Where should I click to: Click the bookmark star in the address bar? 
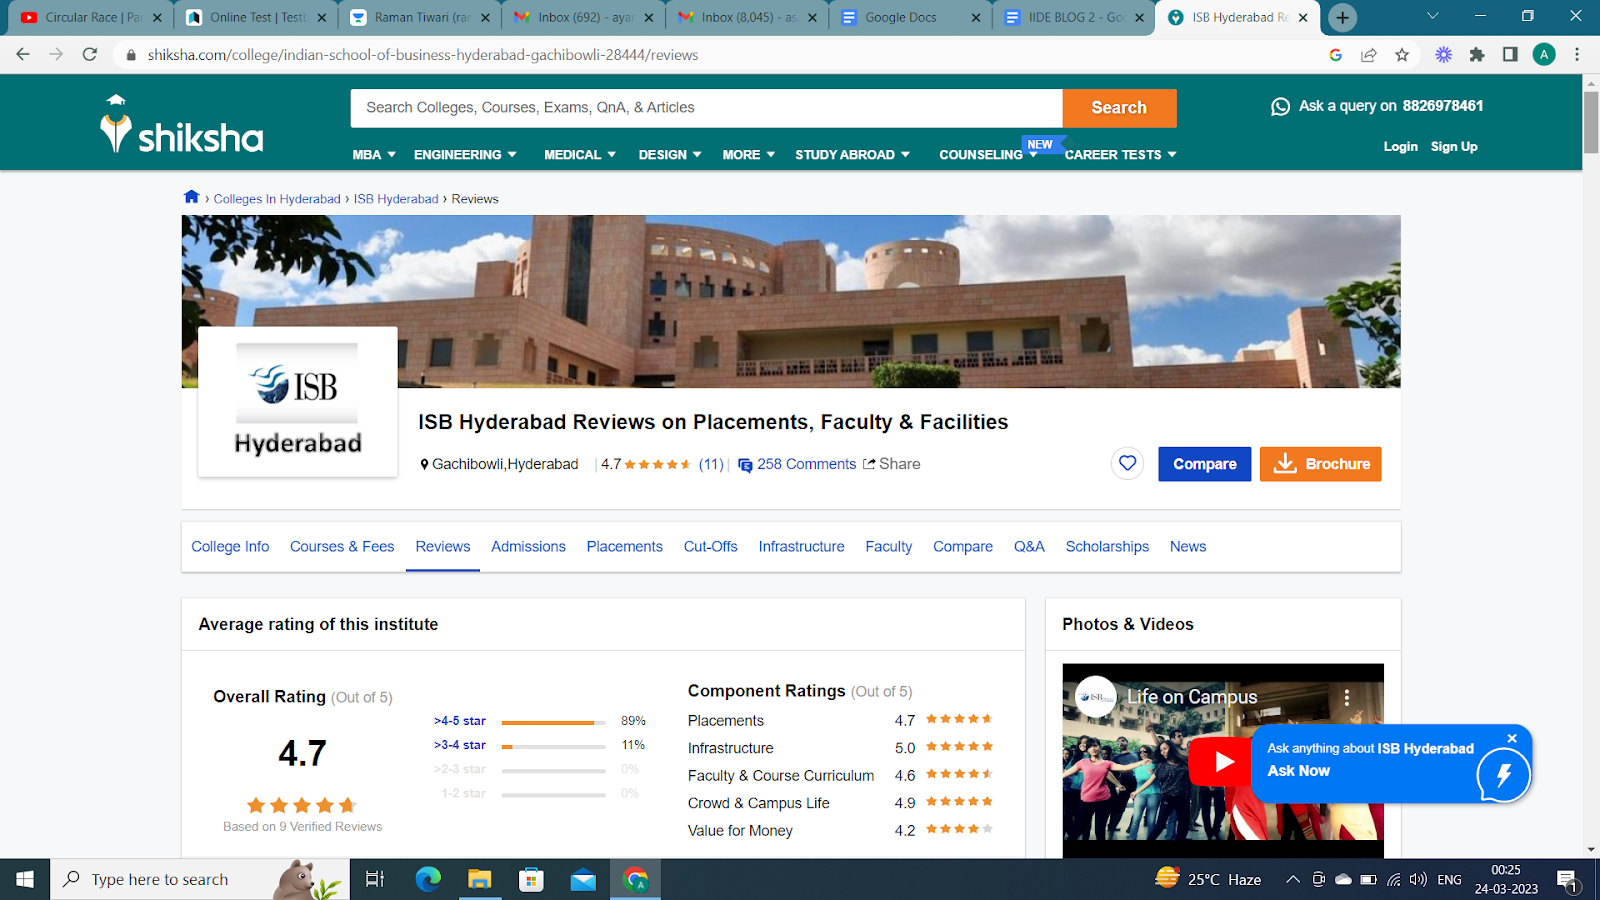tap(1403, 55)
